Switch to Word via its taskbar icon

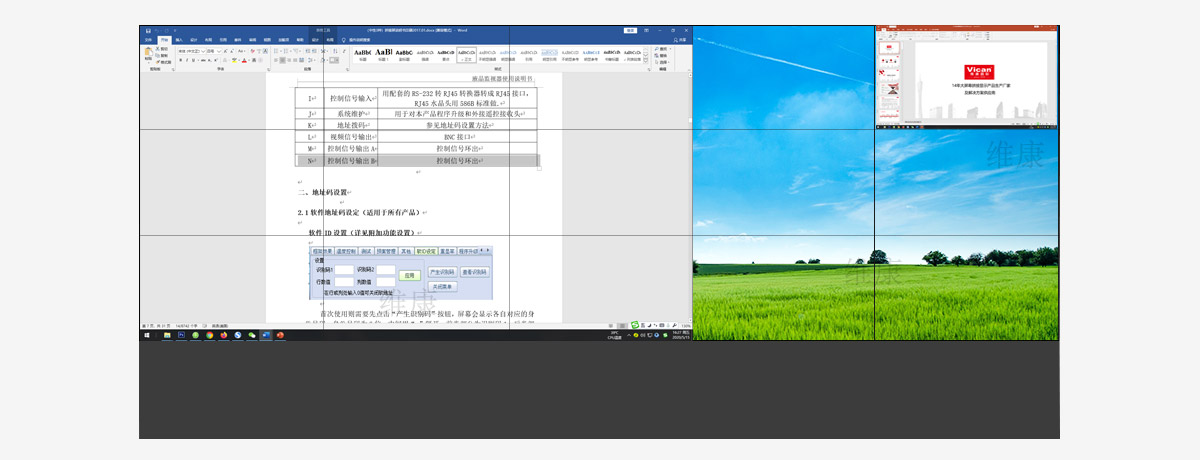(x=266, y=335)
